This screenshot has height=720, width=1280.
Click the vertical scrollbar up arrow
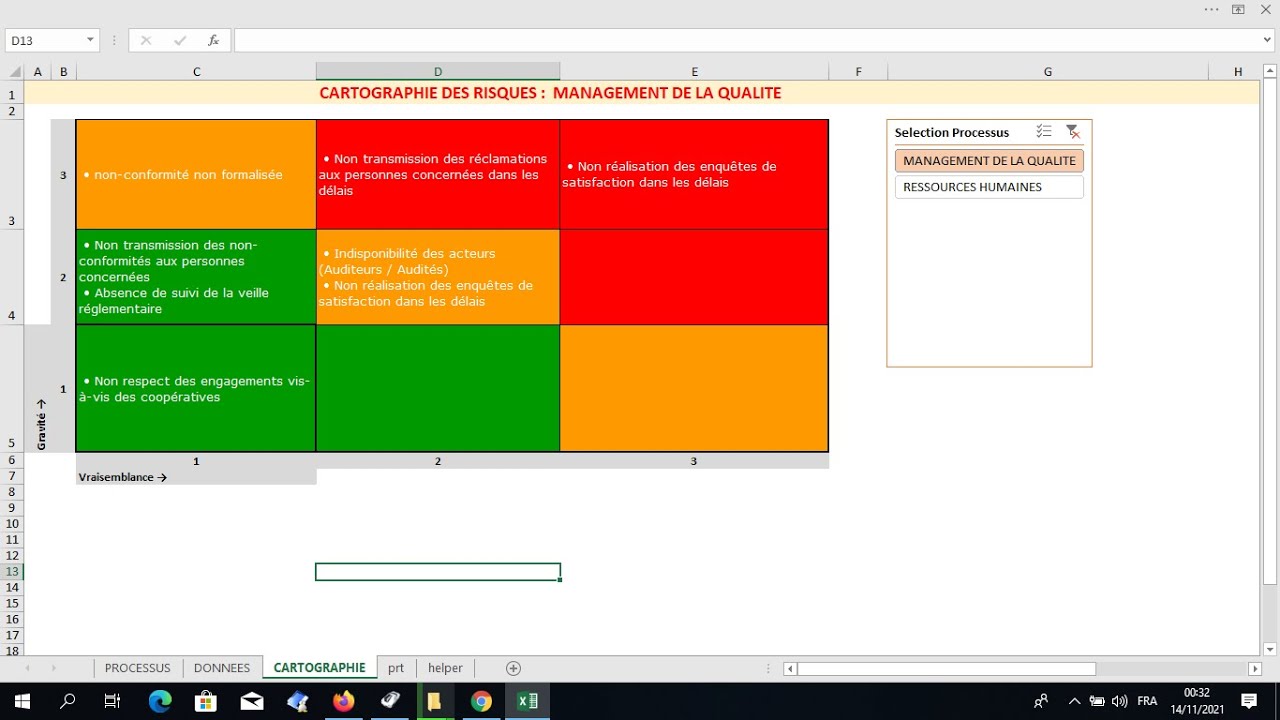pos(1269,71)
